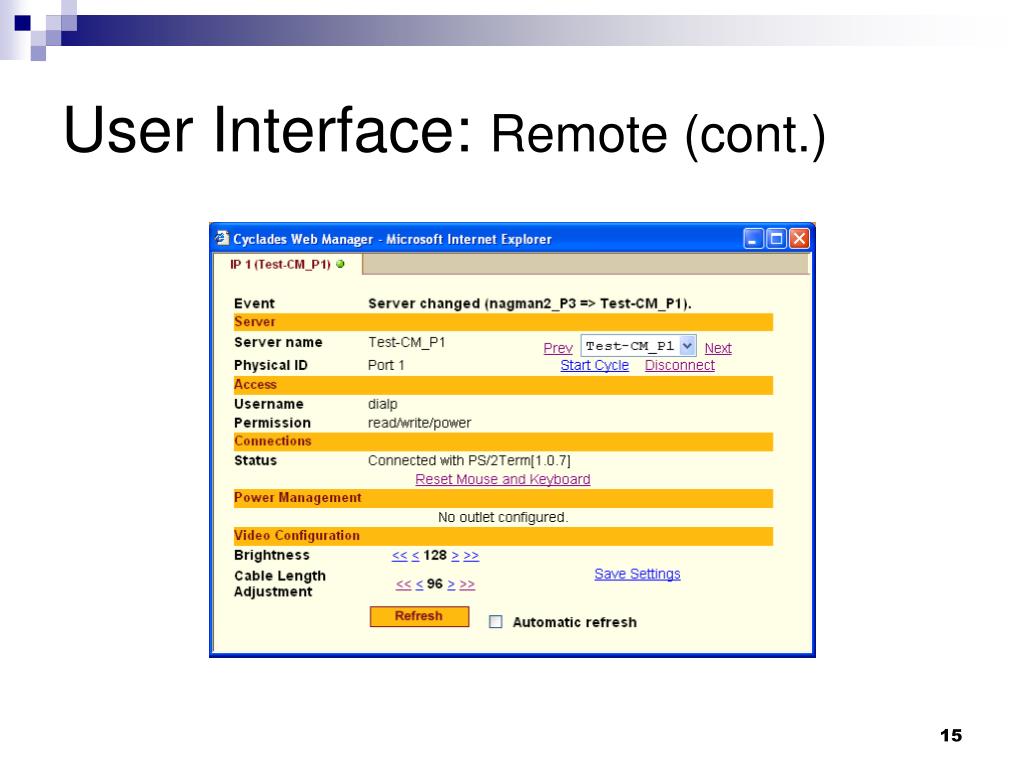Increase Brightness by single step (>)
1024x768 pixels.
455,556
